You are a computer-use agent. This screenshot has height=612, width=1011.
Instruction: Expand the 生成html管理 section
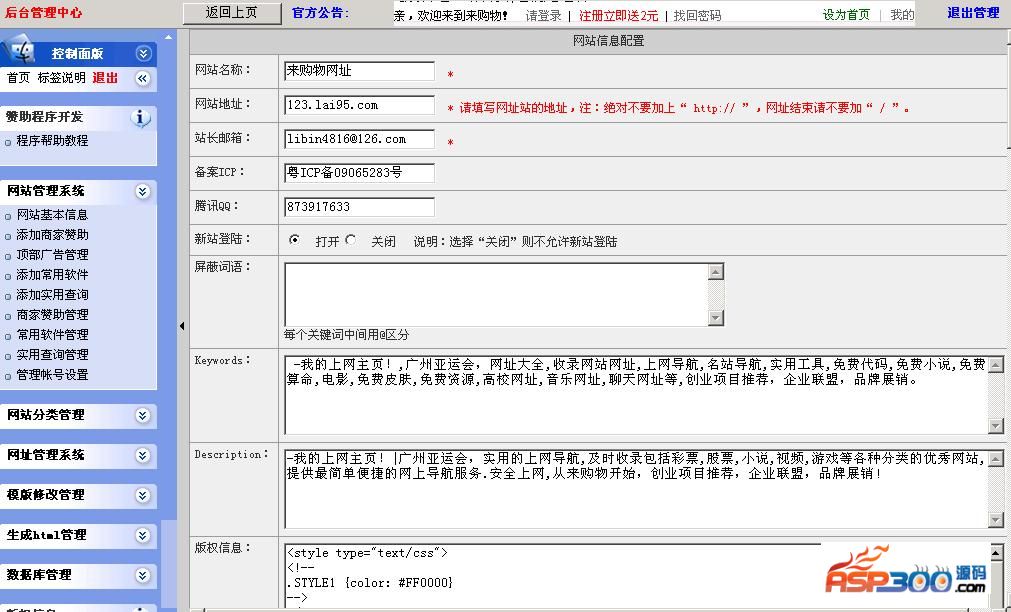143,535
